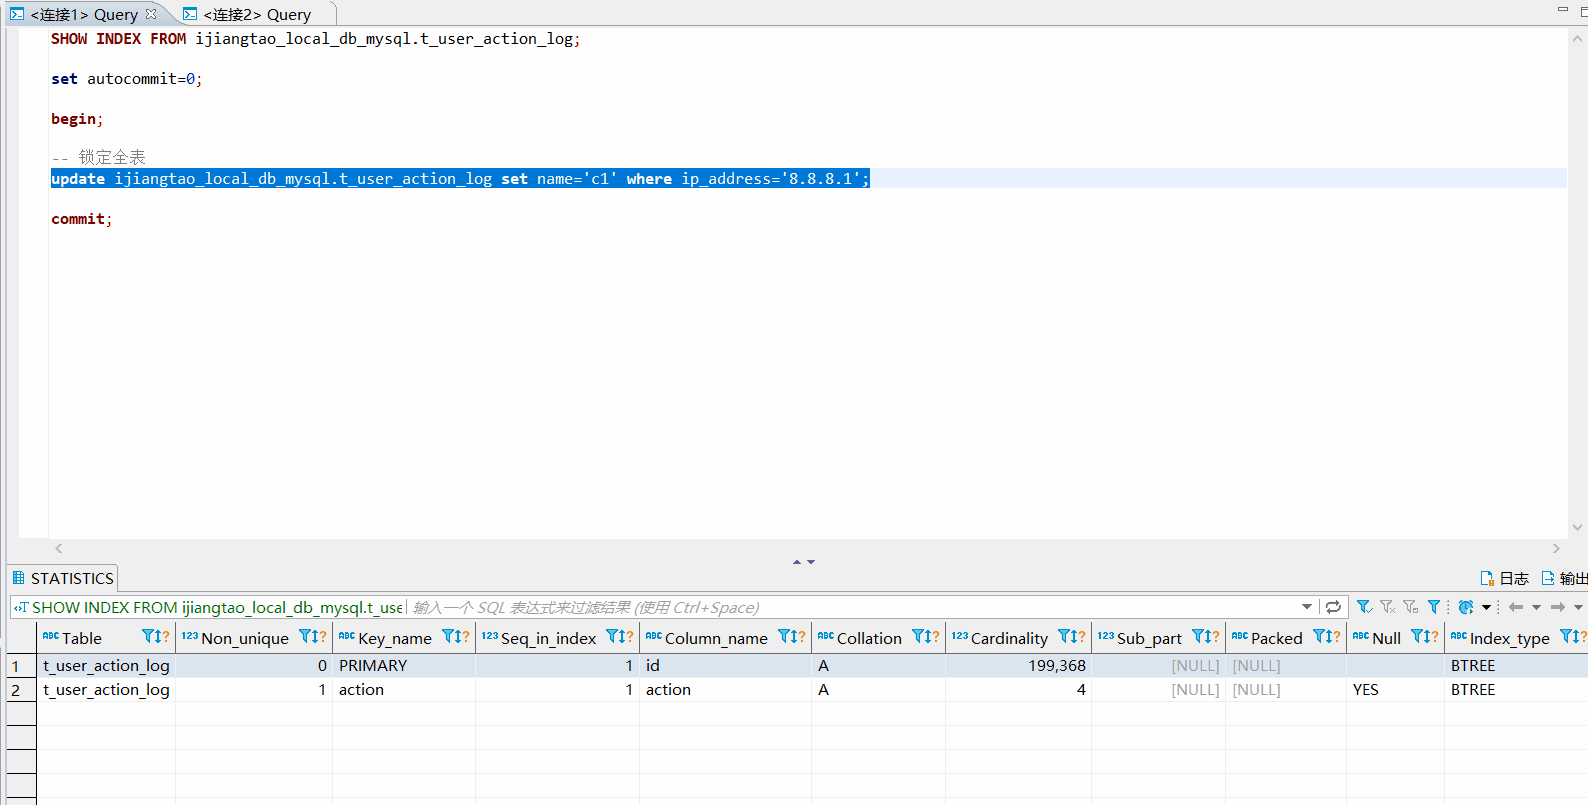Click the filter funnel in the Index_type header
Image resolution: width=1588 pixels, height=805 pixels.
tap(1567, 637)
